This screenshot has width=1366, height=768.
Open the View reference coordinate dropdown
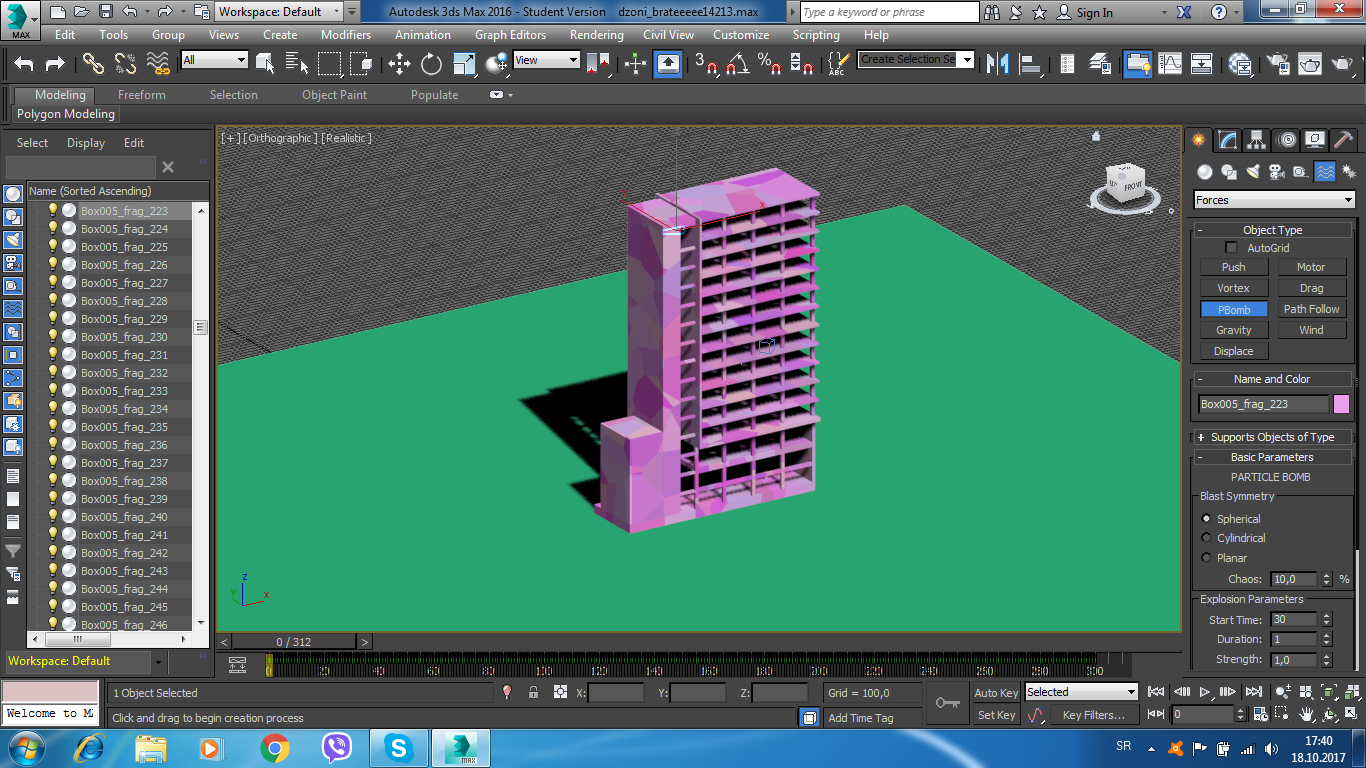[x=546, y=60]
